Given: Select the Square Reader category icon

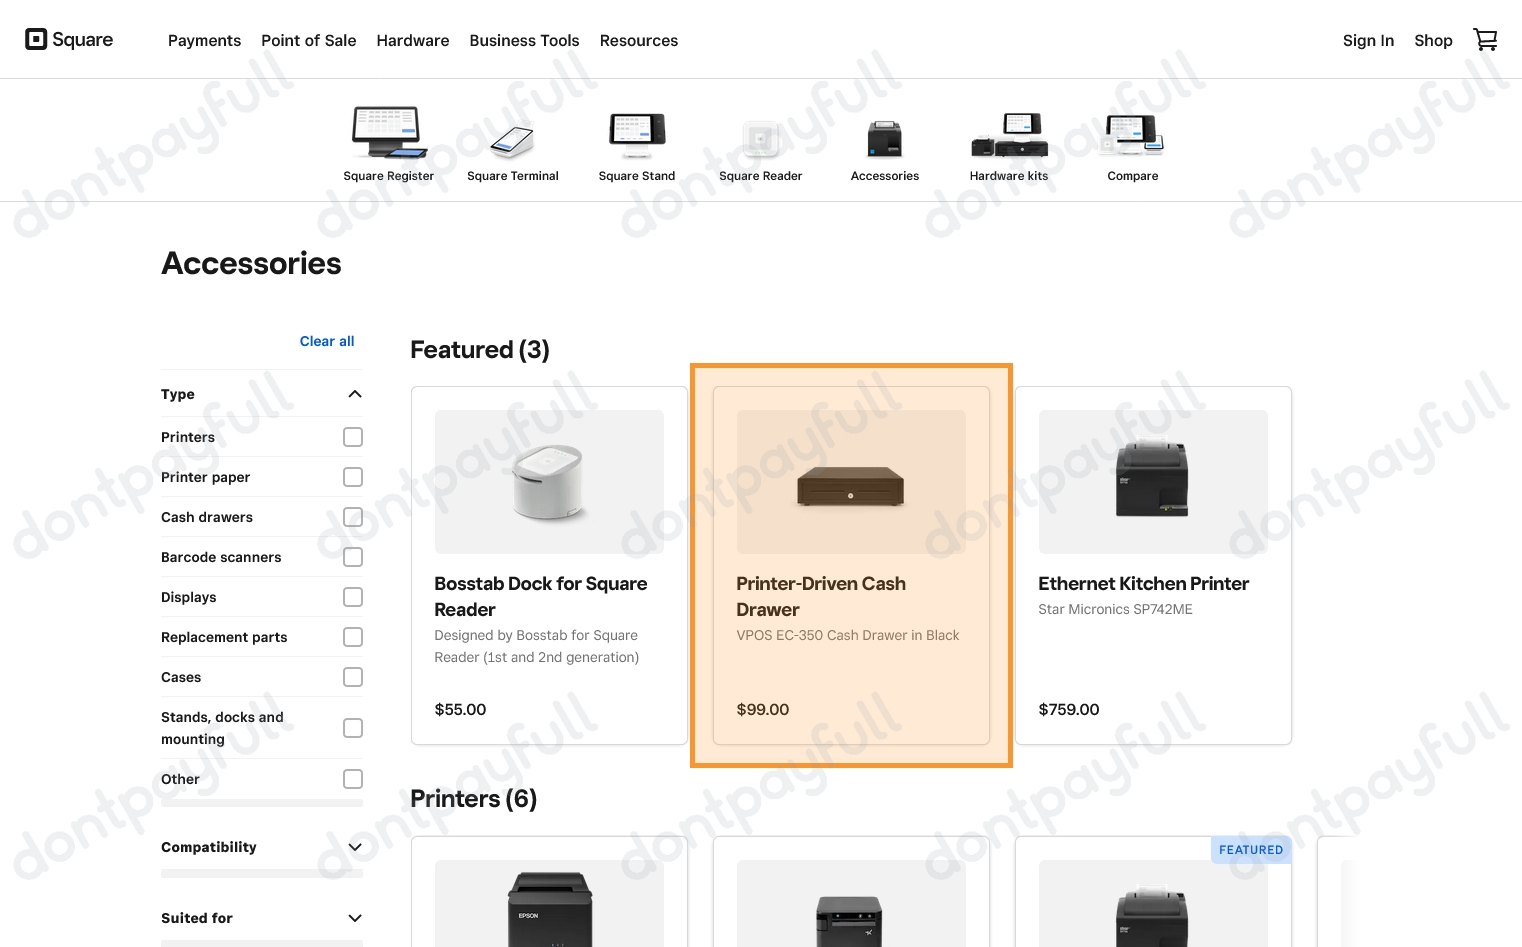Looking at the screenshot, I should tap(760, 140).
